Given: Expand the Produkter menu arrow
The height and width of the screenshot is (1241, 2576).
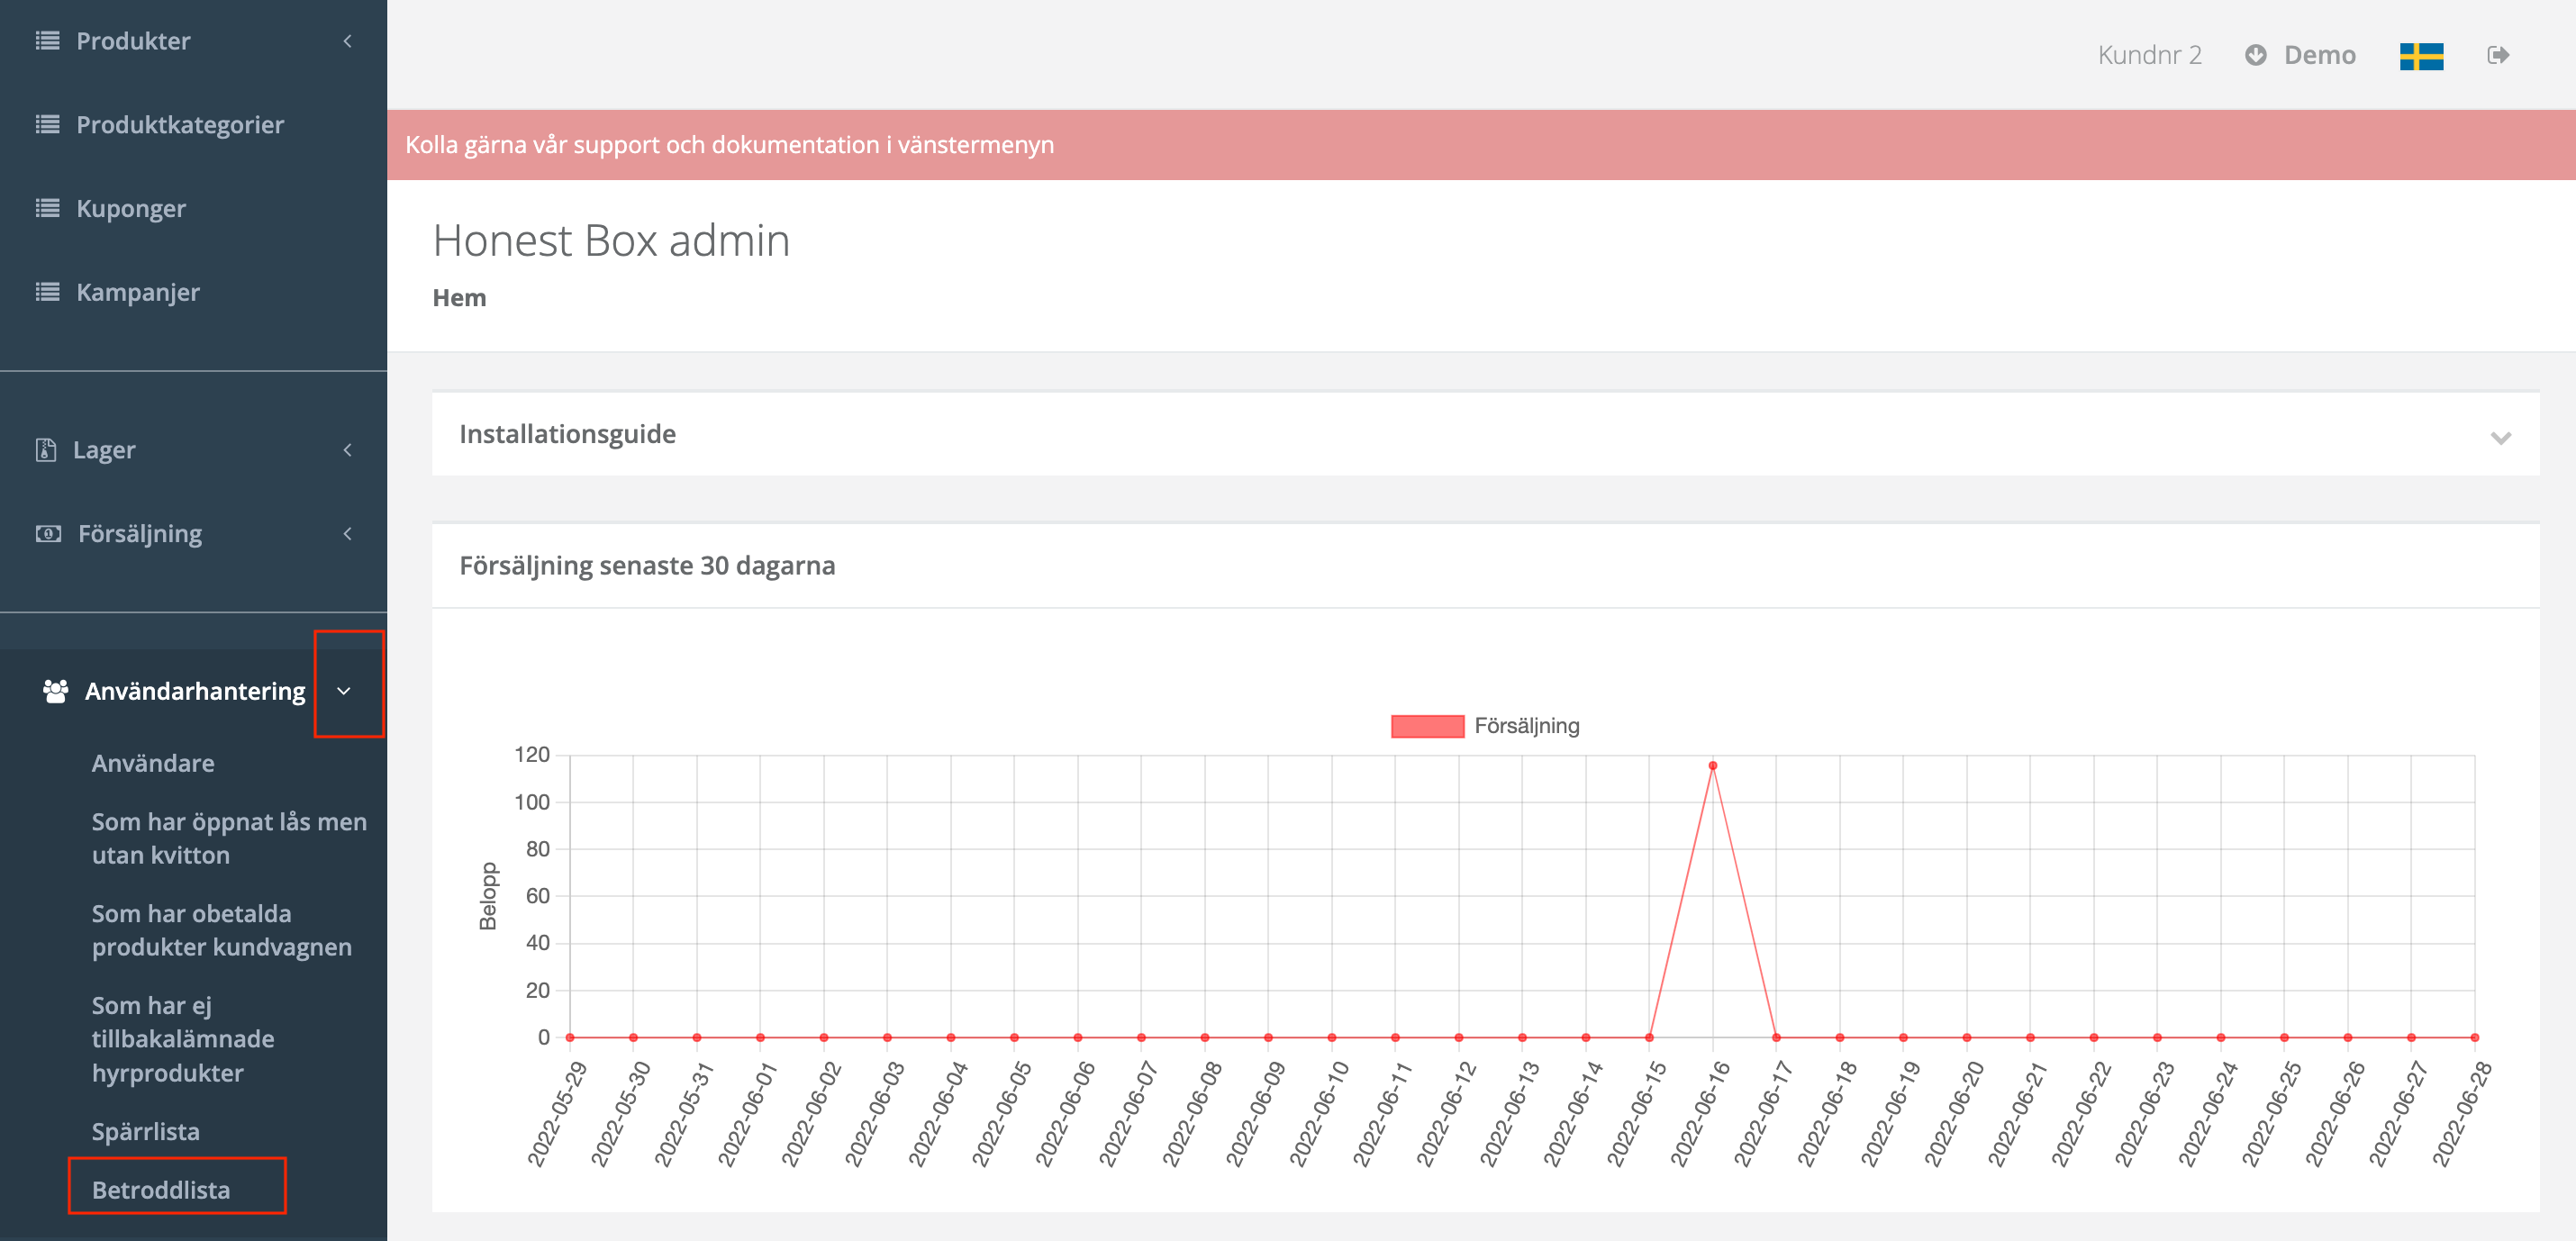Looking at the screenshot, I should 347,41.
